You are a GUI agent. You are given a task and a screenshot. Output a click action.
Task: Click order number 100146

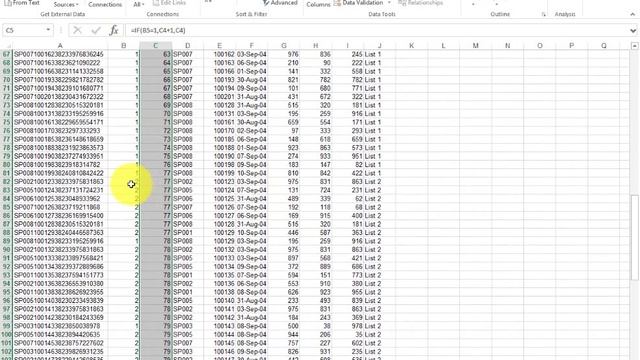pyautogui.click(x=219, y=351)
